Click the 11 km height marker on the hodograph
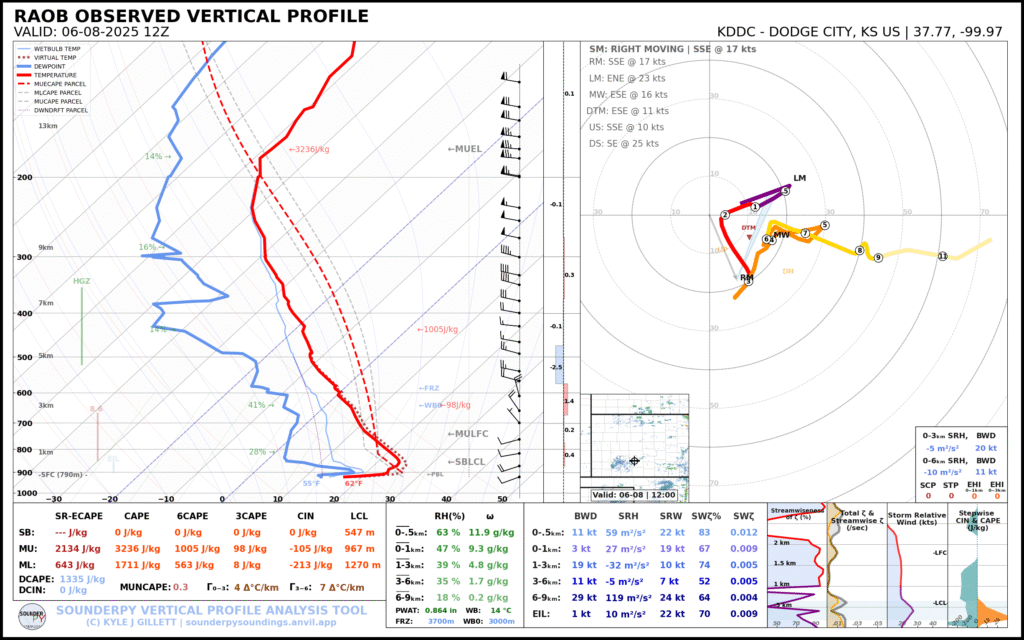The image size is (1024, 640). (x=942, y=257)
